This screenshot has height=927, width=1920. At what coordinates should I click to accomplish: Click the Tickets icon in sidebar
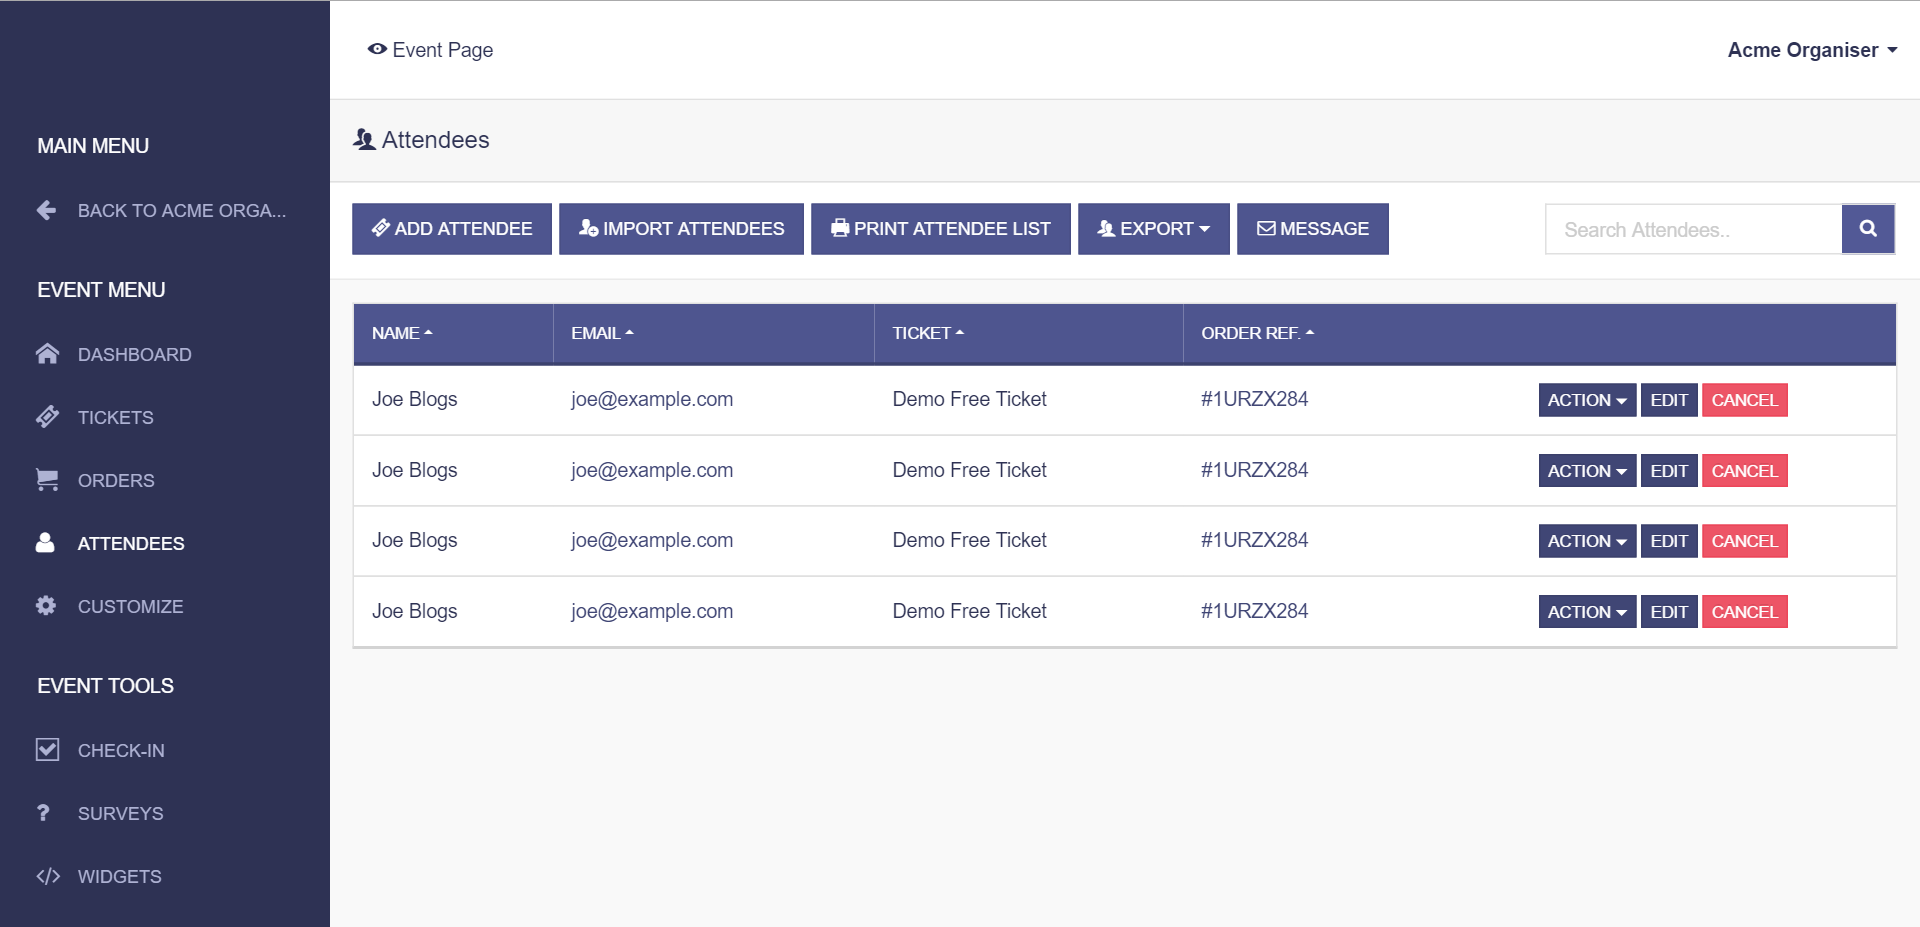pos(47,417)
